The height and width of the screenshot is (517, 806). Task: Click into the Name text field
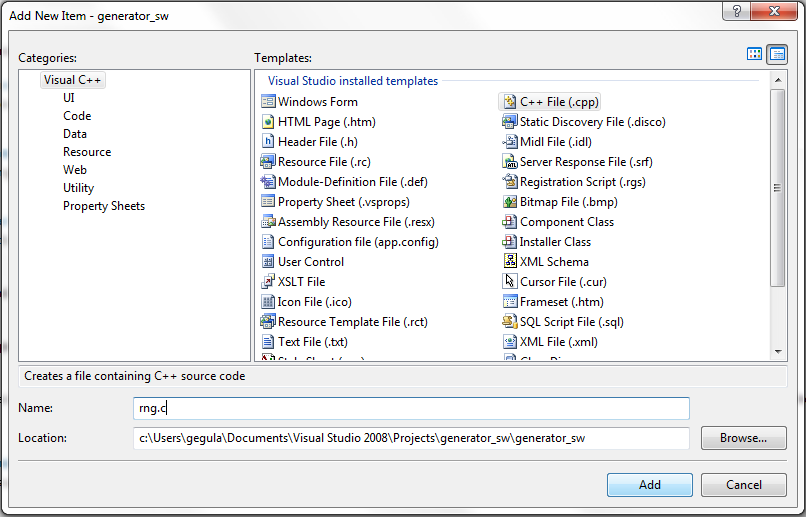(x=411, y=408)
